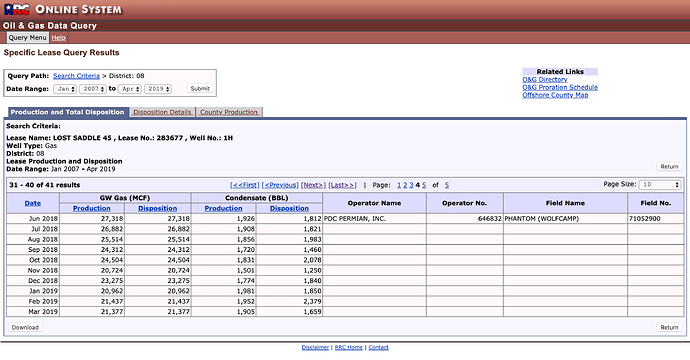Jump to results page 2
Image resolution: width=690 pixels, height=360 pixels.
pyautogui.click(x=405, y=185)
